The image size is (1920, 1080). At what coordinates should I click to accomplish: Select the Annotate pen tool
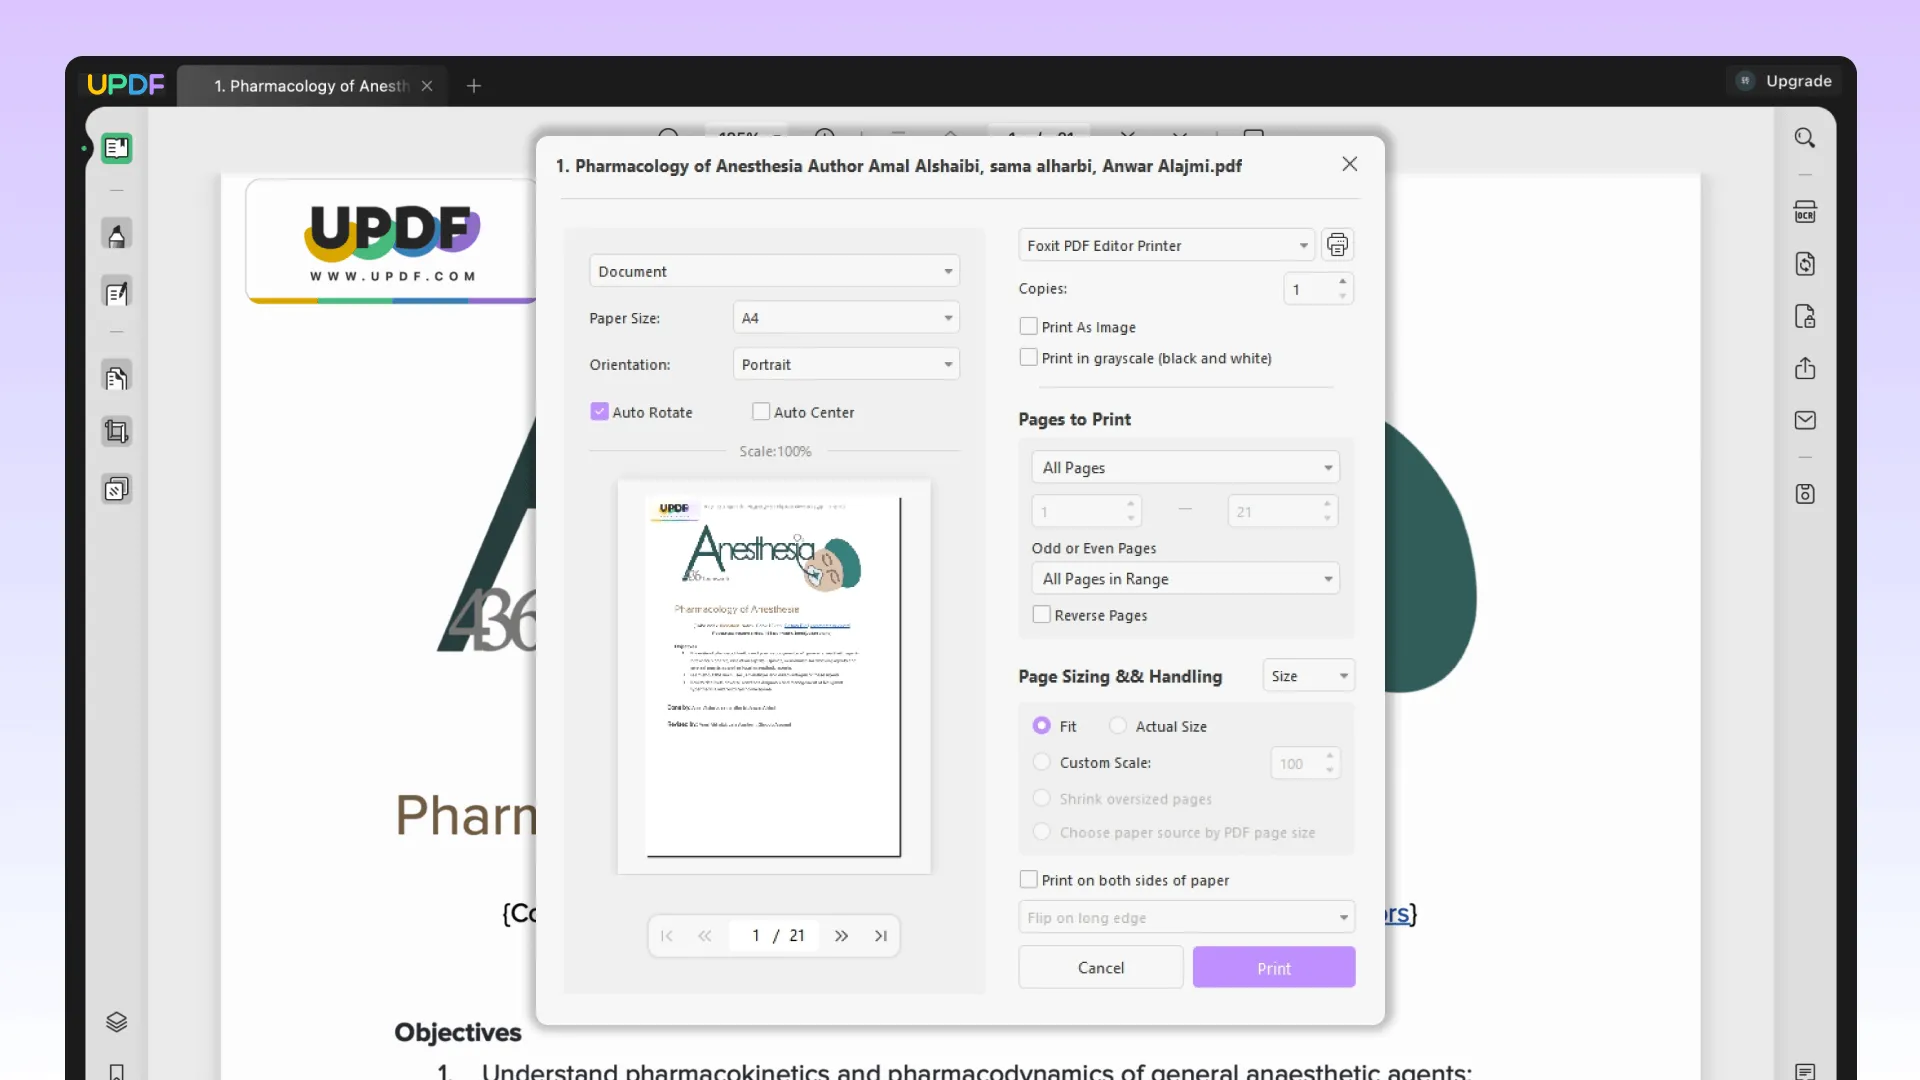tap(117, 233)
